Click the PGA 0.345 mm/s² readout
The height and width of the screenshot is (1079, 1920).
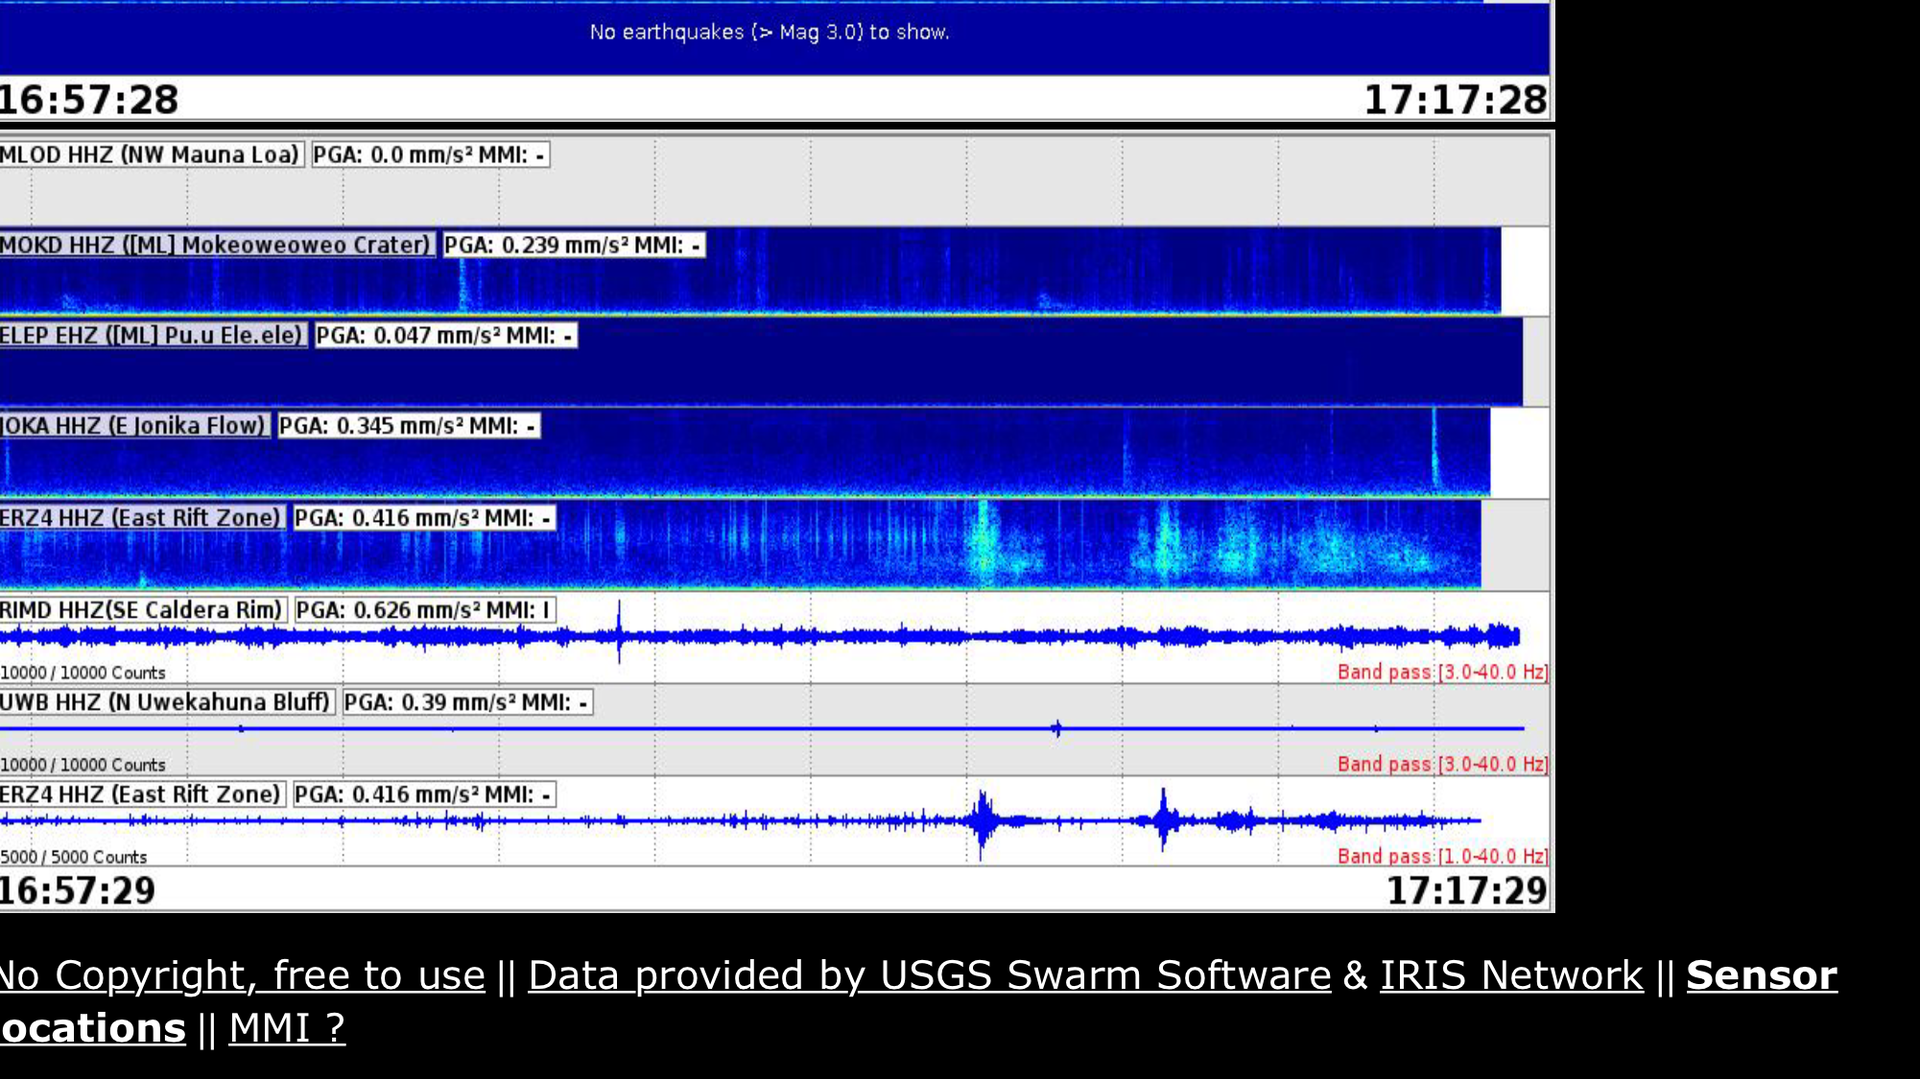(408, 426)
